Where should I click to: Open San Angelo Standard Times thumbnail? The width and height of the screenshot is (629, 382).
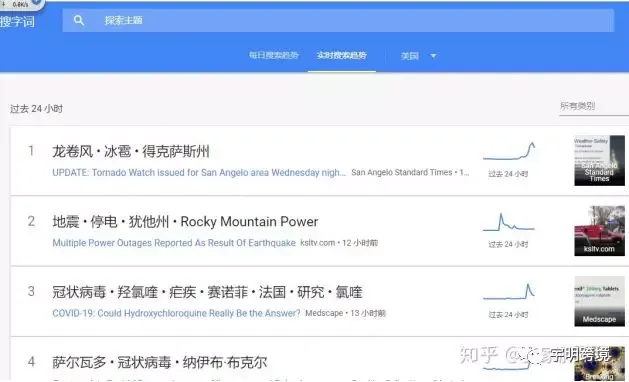click(x=599, y=161)
